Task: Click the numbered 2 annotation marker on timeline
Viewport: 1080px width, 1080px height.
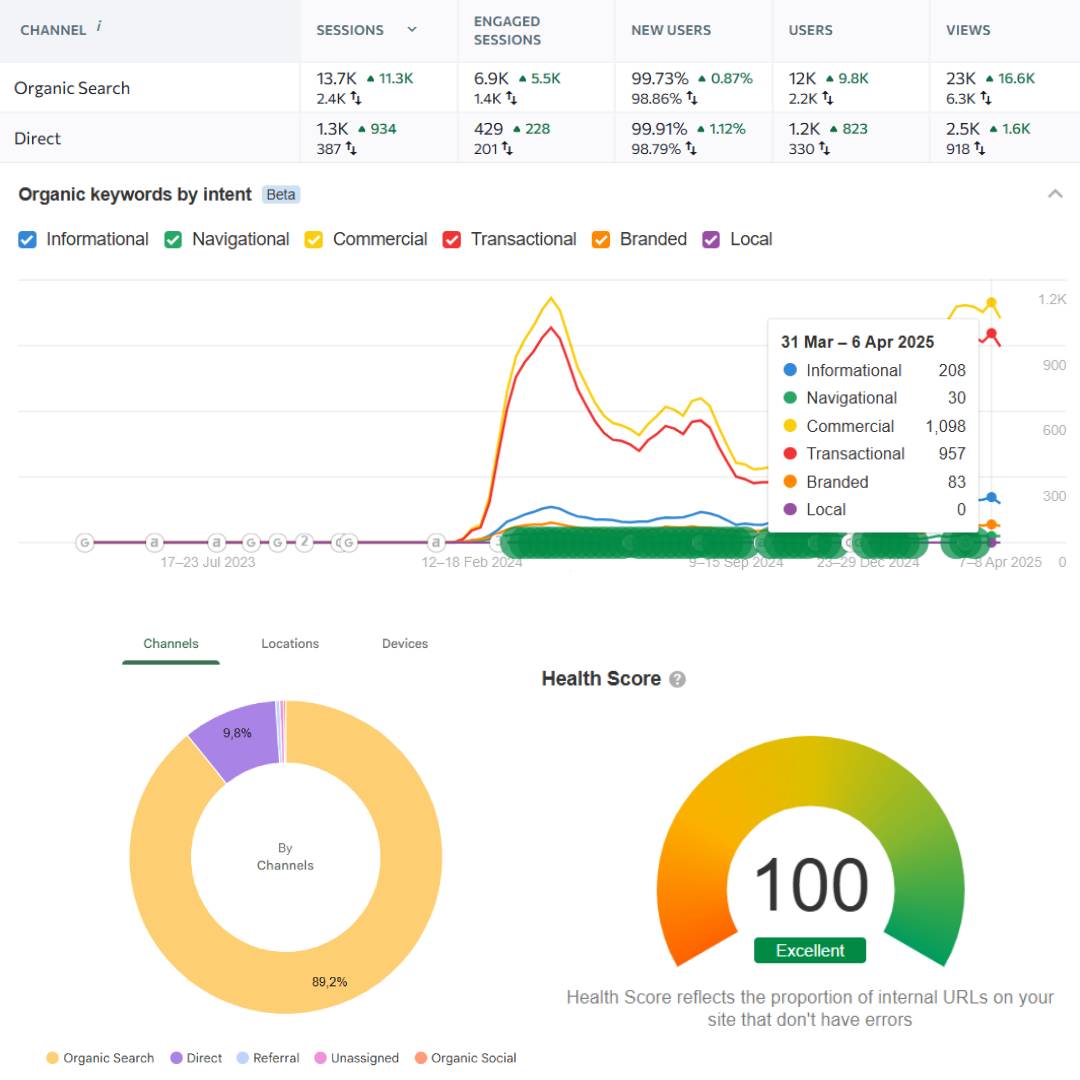Action: click(x=304, y=542)
